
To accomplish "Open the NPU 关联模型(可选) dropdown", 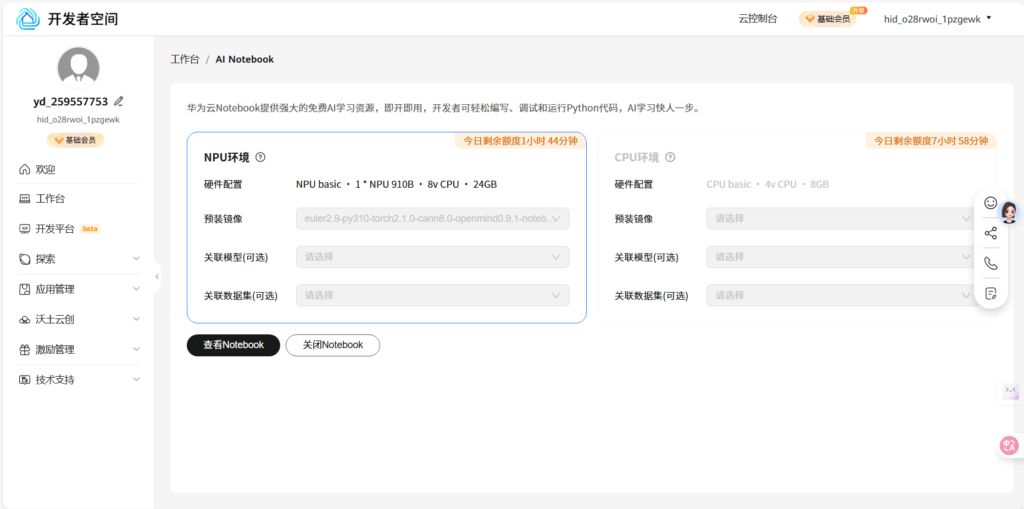I will [433, 257].
